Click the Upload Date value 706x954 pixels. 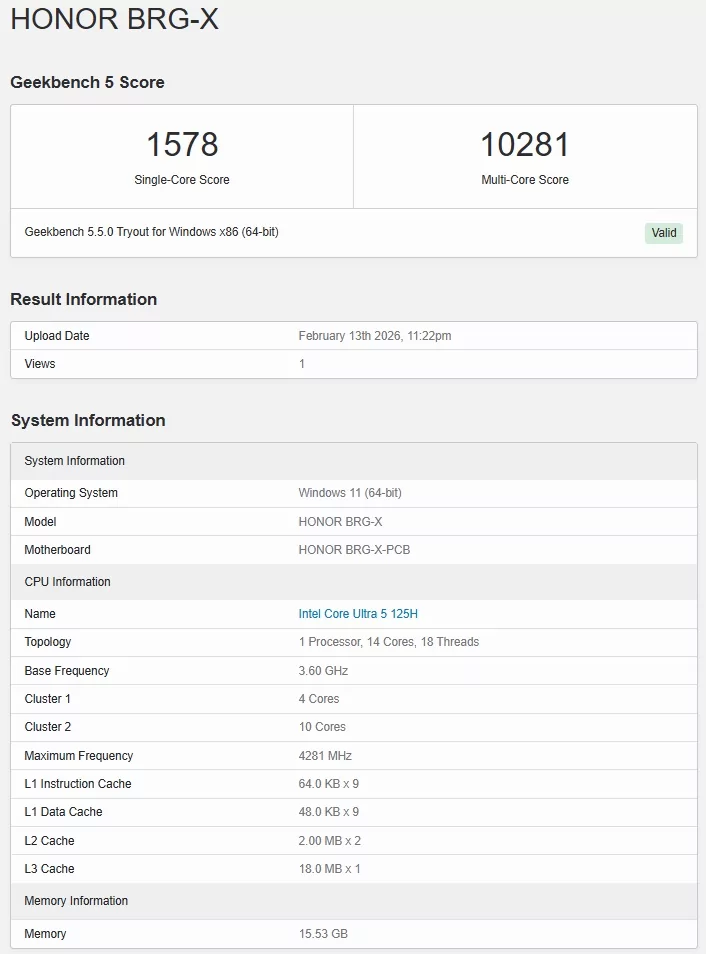[374, 336]
